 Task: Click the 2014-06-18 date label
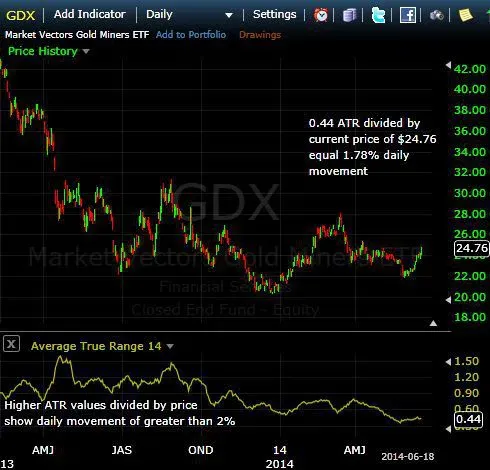click(x=408, y=456)
